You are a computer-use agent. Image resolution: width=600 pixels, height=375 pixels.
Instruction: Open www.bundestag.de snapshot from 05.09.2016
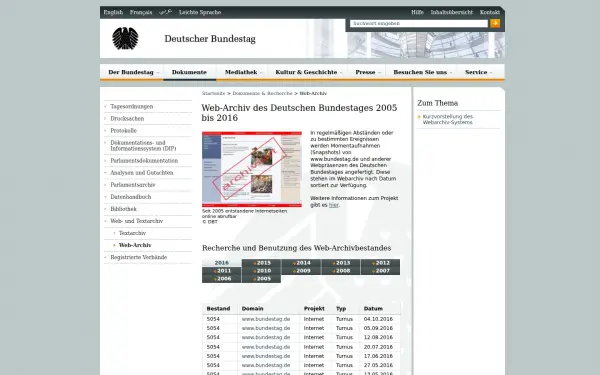266,328
